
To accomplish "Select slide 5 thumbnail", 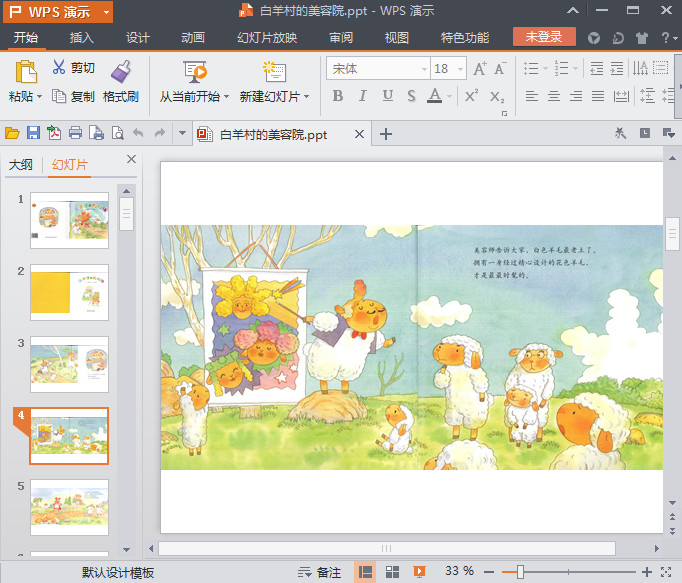I will point(69,507).
